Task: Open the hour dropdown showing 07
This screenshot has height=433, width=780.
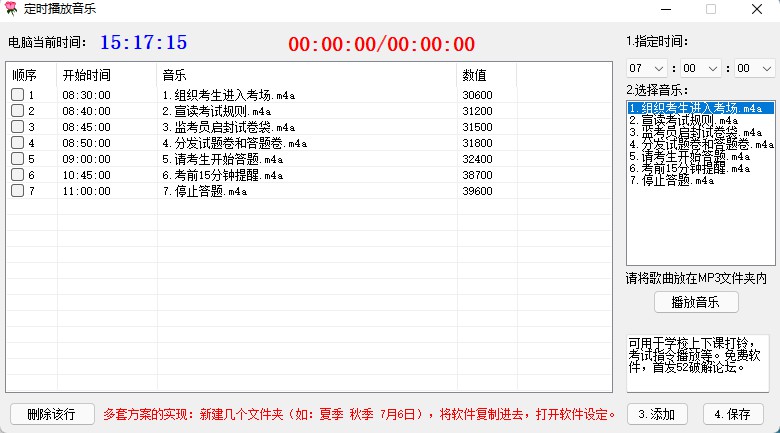Action: (647, 68)
